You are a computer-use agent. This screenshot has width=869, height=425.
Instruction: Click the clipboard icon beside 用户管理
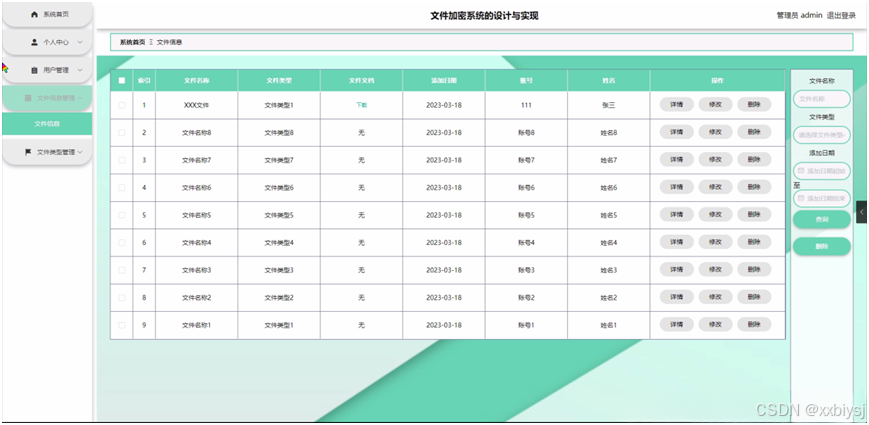(34, 70)
